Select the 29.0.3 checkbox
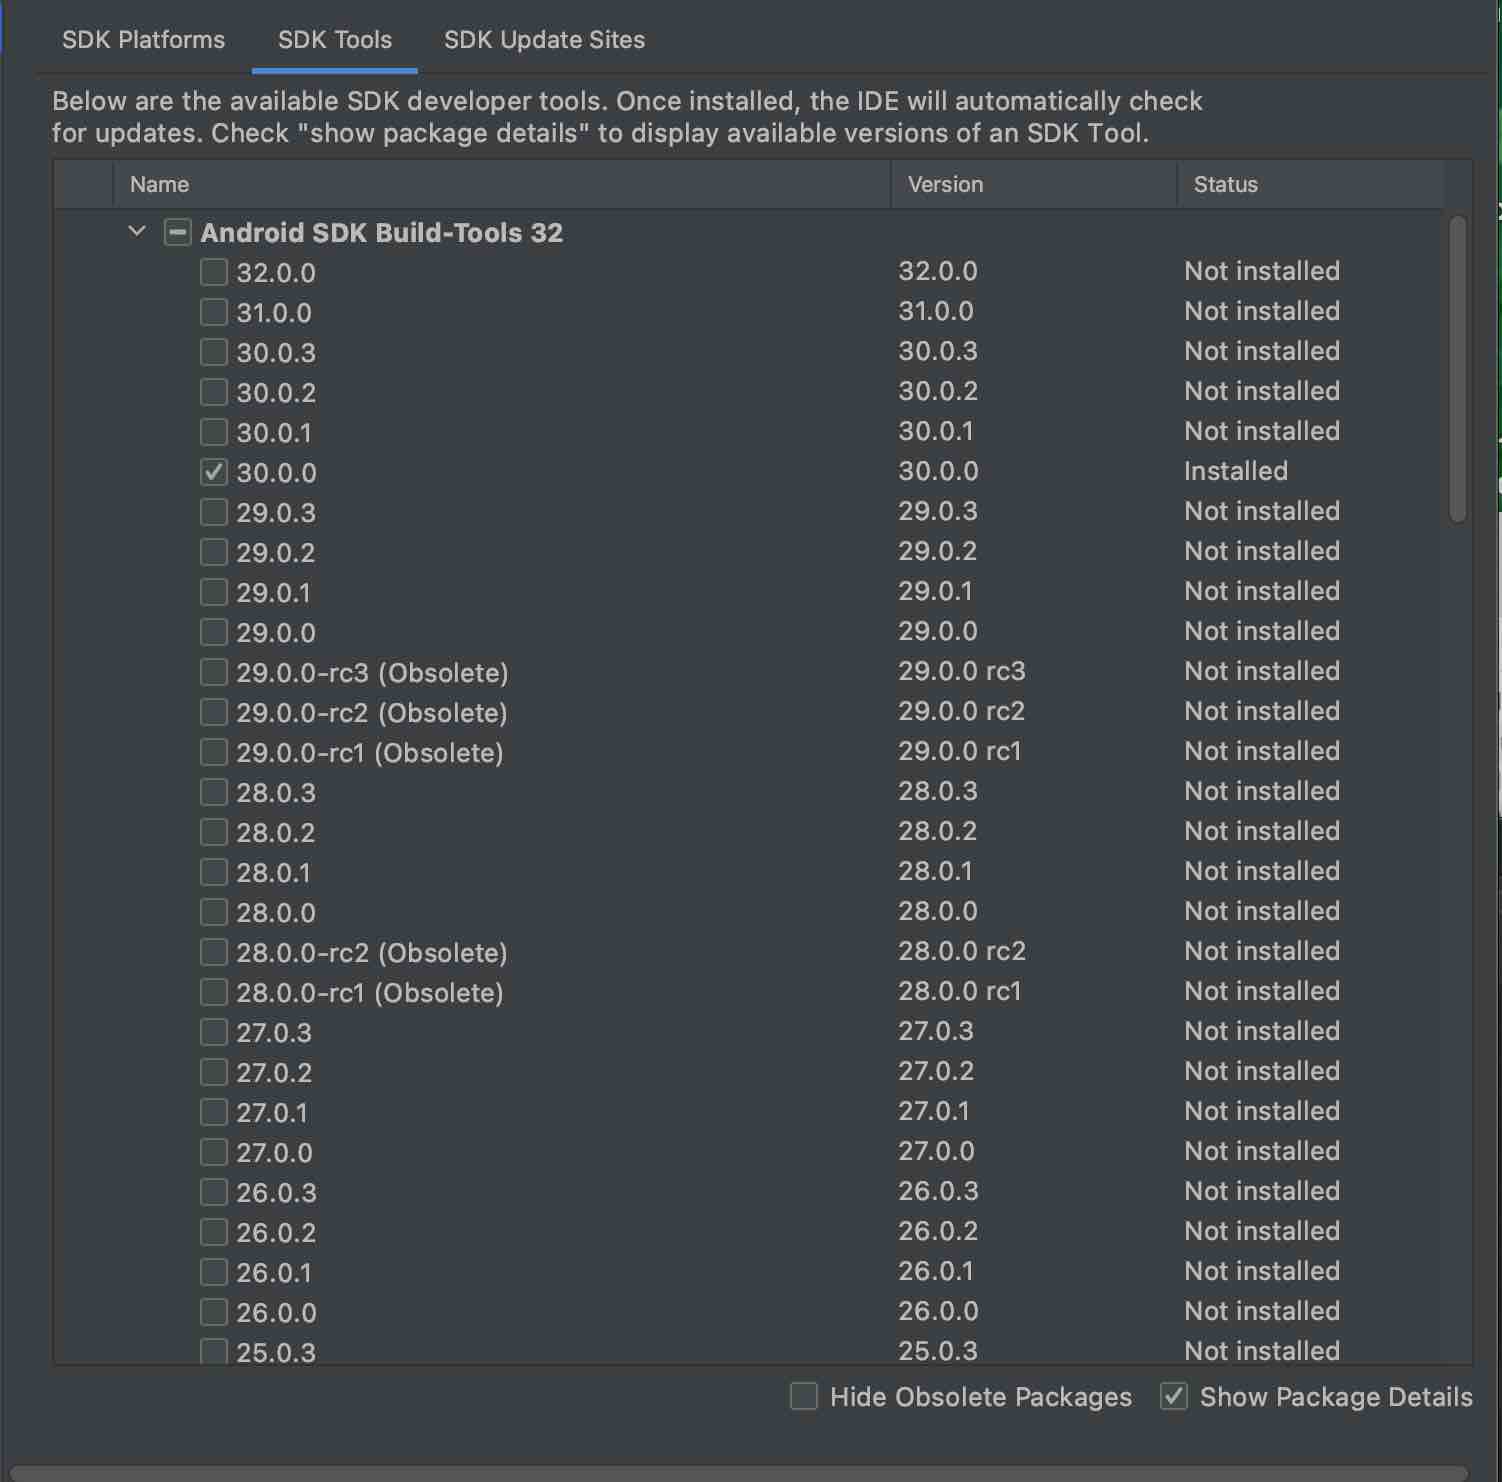 pyautogui.click(x=213, y=512)
